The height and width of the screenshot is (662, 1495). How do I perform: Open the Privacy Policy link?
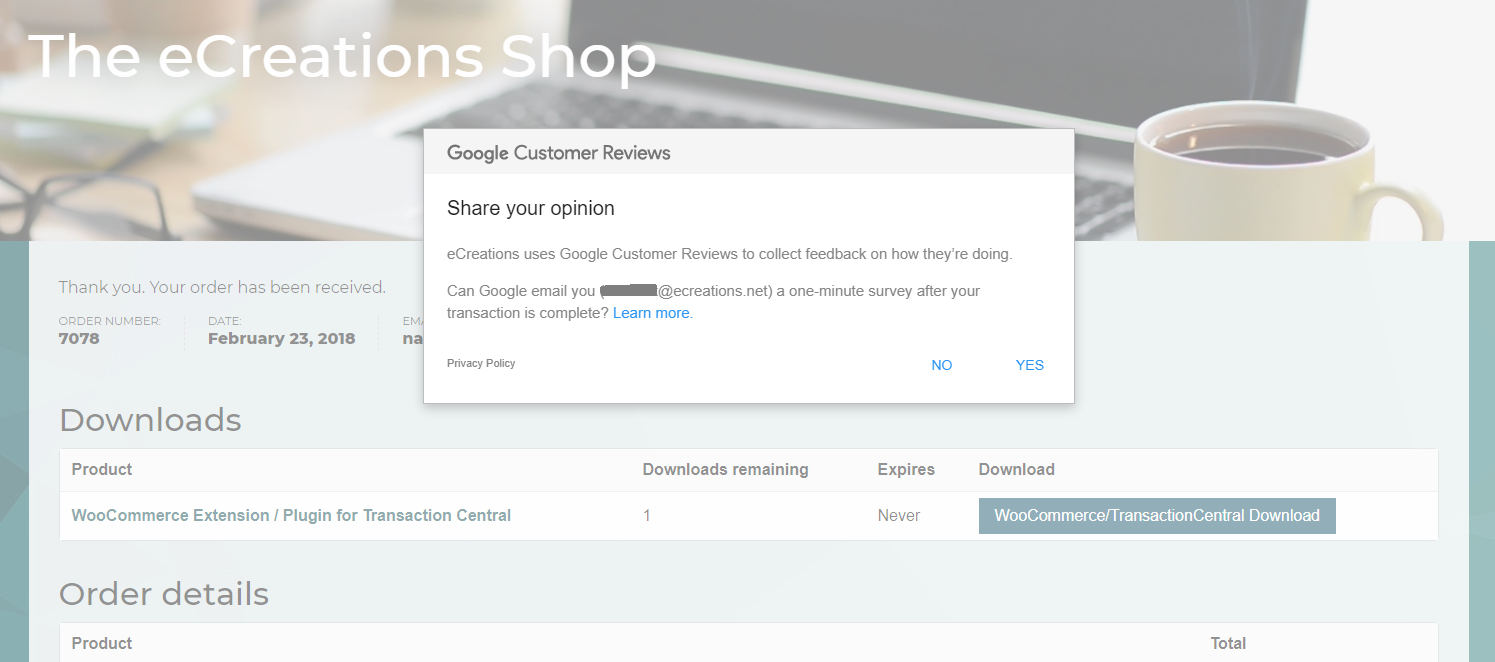tap(481, 363)
